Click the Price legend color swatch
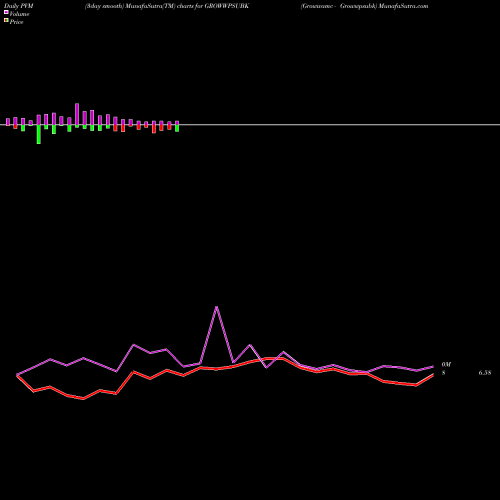 tap(6, 20)
